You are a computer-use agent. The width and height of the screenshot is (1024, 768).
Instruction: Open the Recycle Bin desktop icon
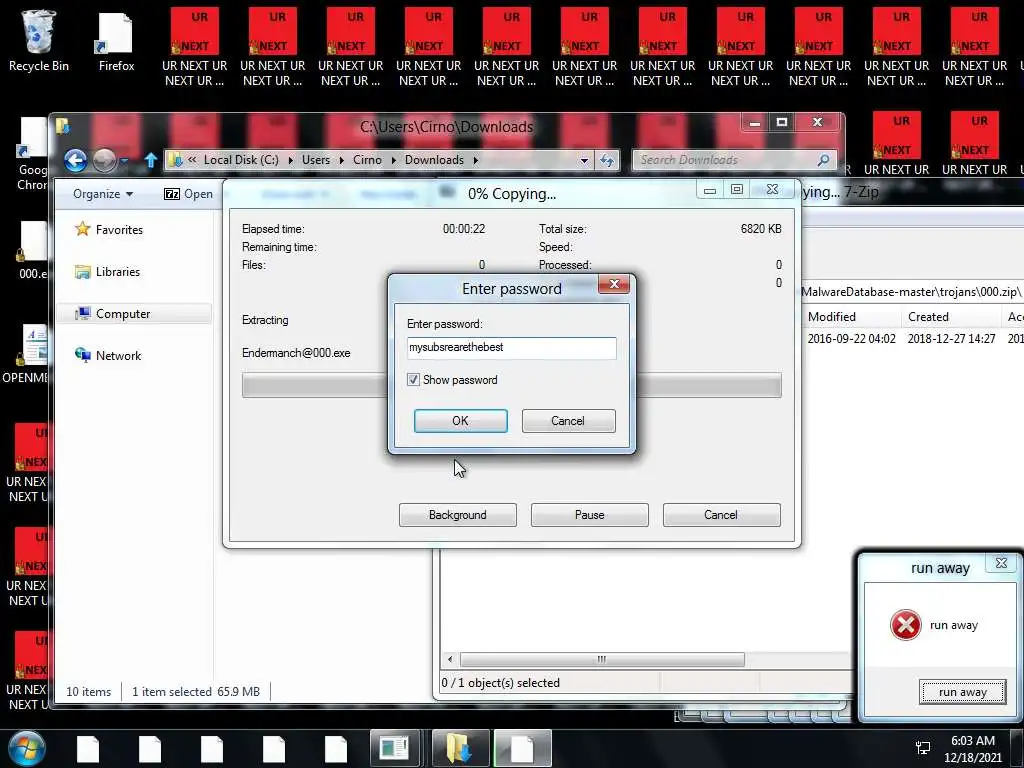pos(38,39)
